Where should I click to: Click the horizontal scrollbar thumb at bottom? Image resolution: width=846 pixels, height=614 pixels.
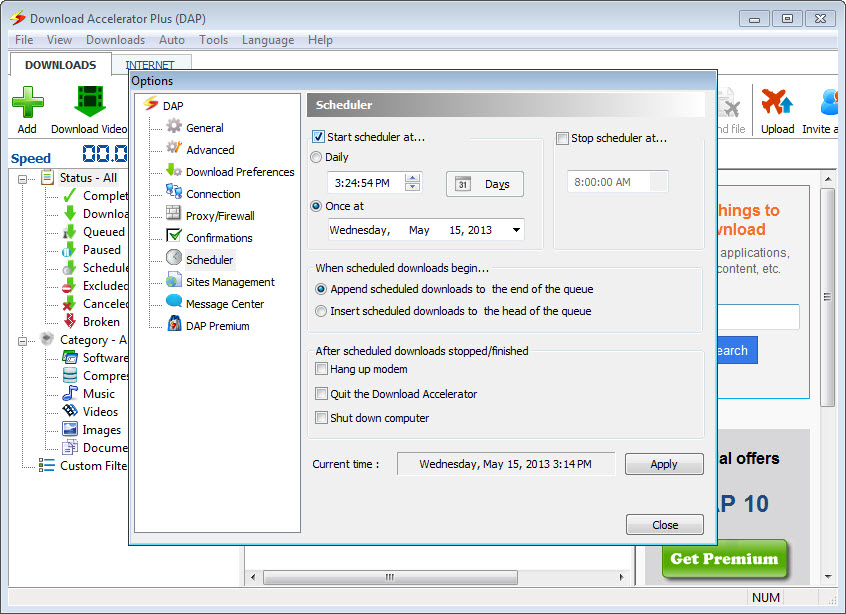tap(390, 577)
